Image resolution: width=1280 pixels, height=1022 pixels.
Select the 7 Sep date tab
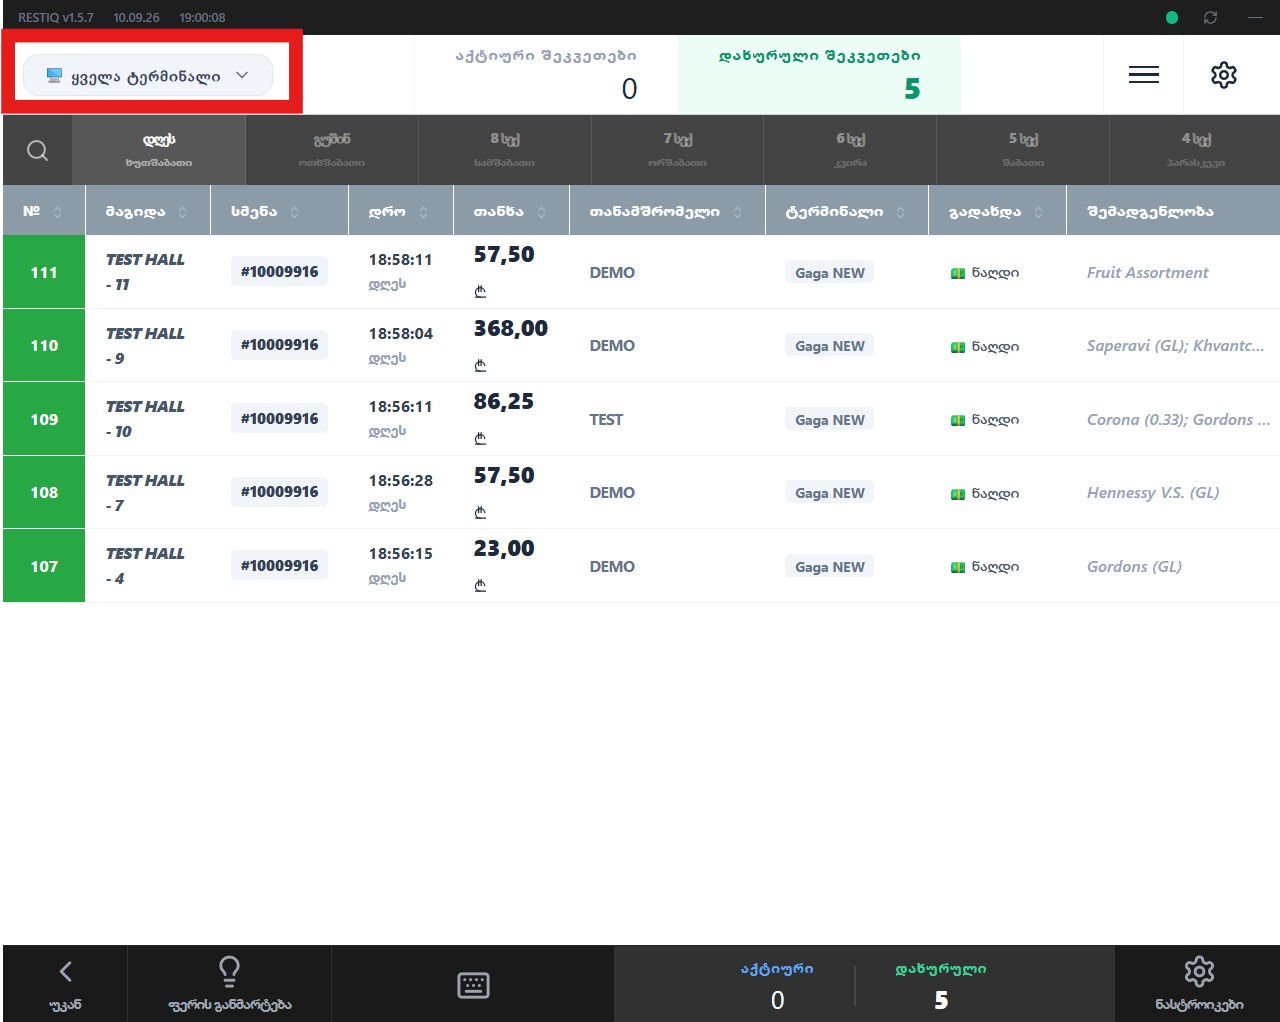(677, 150)
